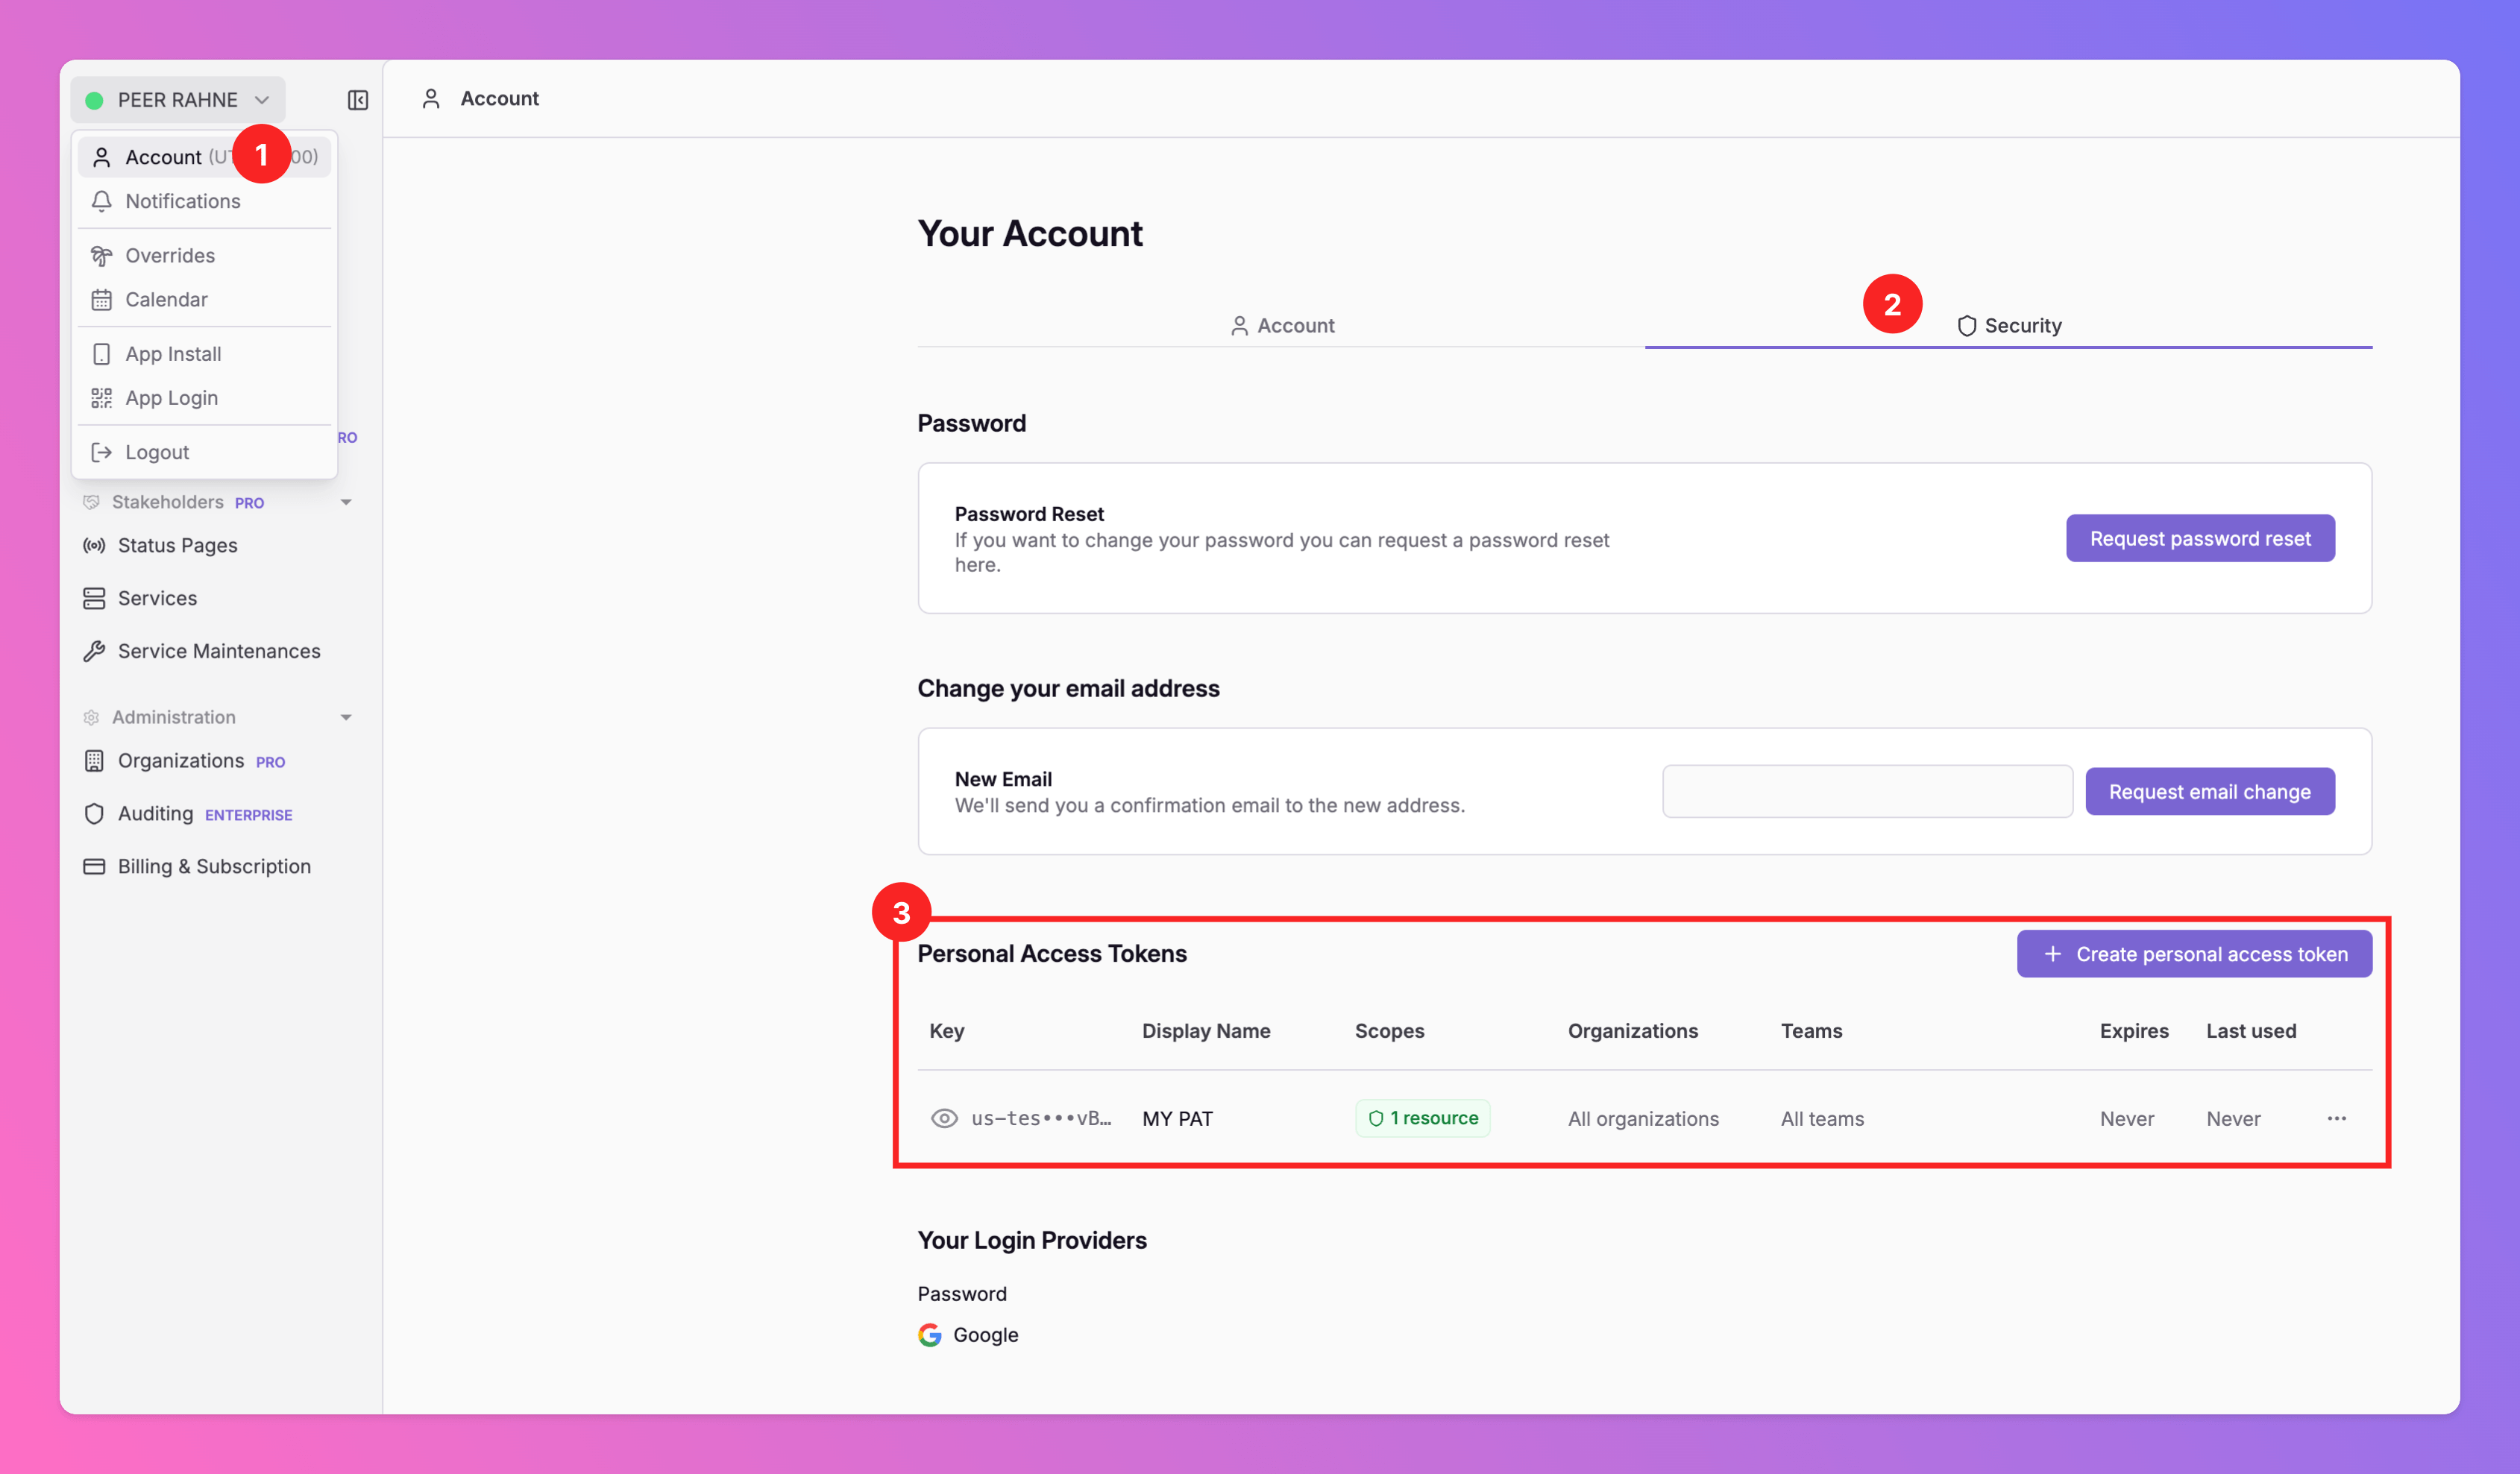Click Request email change button

pos(2210,791)
